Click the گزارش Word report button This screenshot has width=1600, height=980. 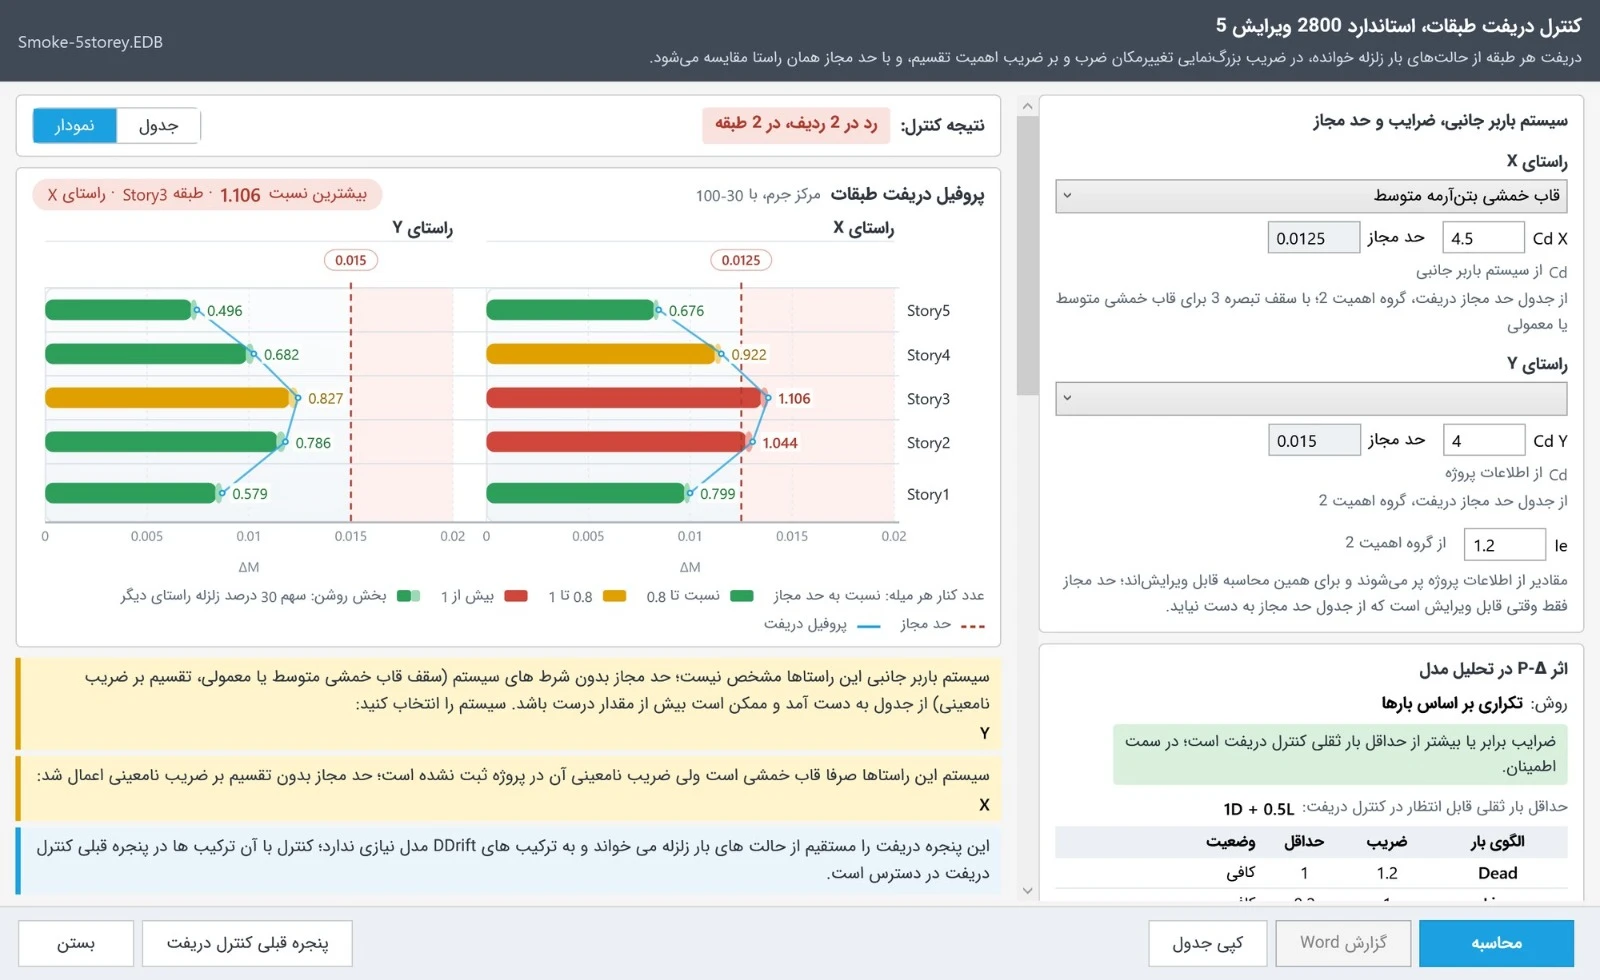tap(1343, 943)
